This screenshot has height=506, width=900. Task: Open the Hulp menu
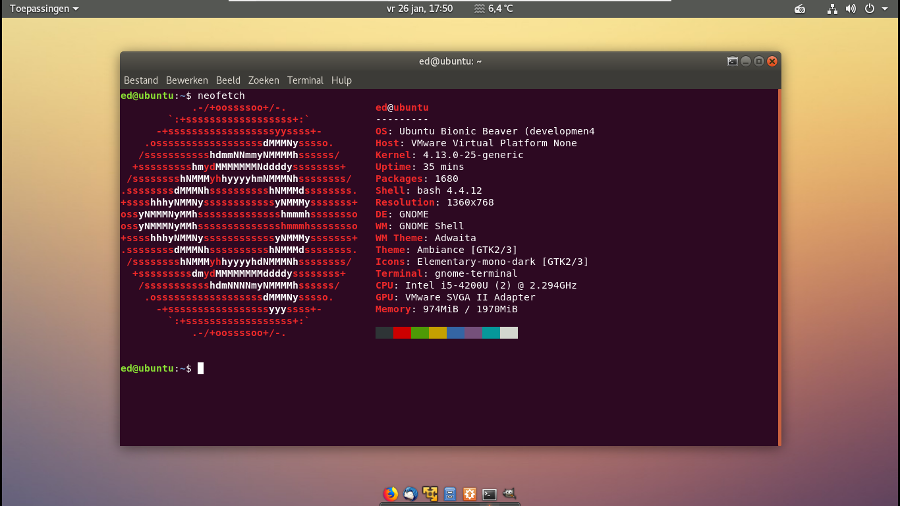coord(341,80)
